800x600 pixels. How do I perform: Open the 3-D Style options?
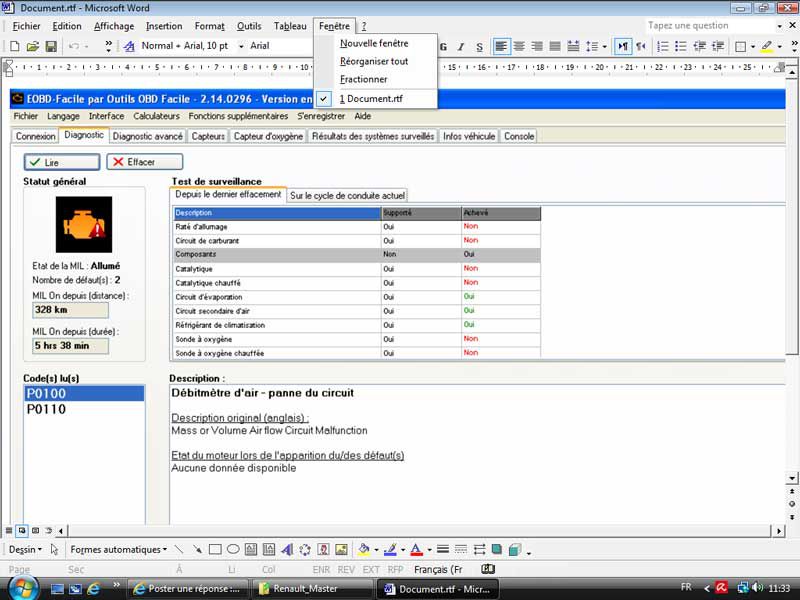pos(515,549)
